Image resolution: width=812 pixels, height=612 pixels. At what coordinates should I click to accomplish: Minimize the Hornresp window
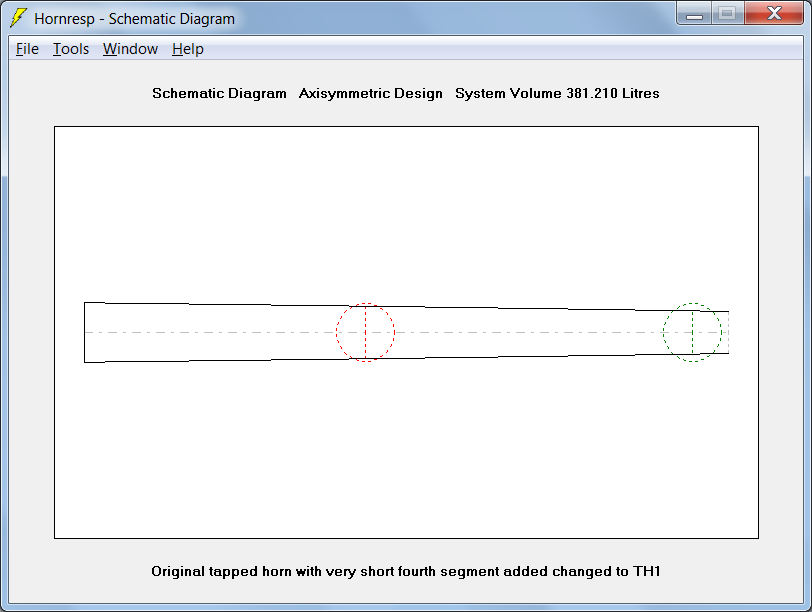[x=694, y=13]
